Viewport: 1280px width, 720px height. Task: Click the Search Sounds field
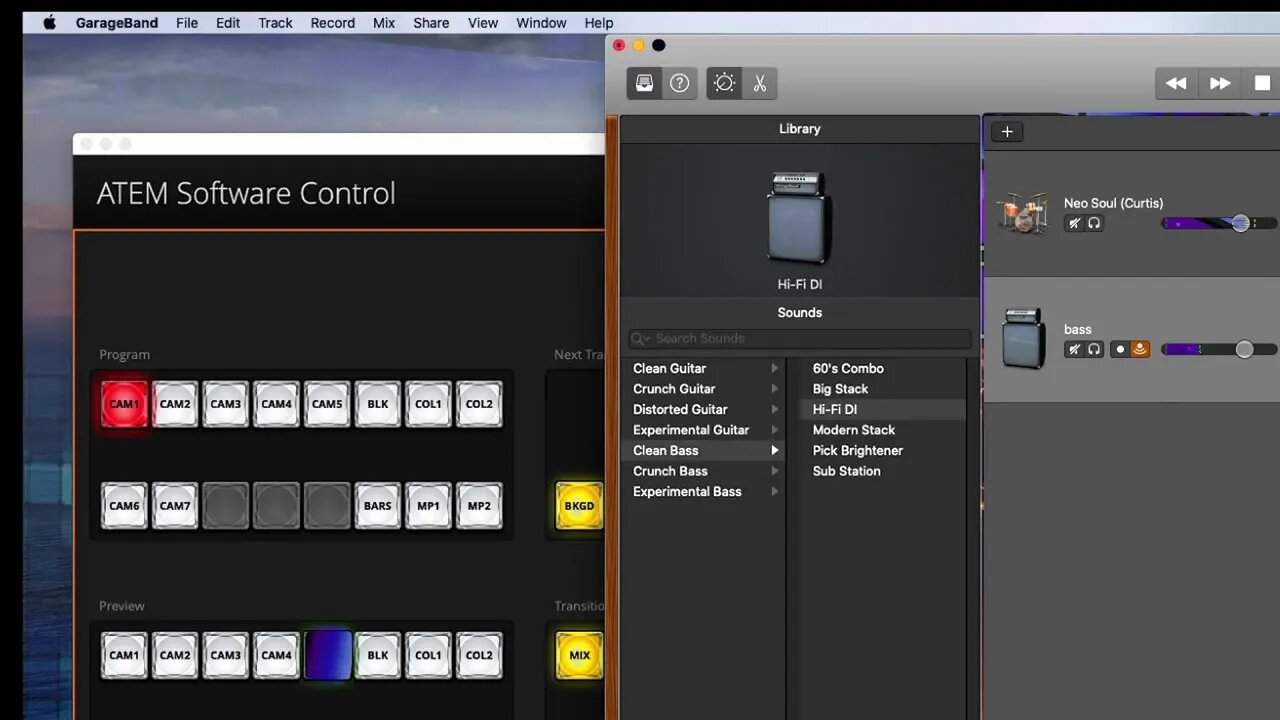click(x=800, y=338)
